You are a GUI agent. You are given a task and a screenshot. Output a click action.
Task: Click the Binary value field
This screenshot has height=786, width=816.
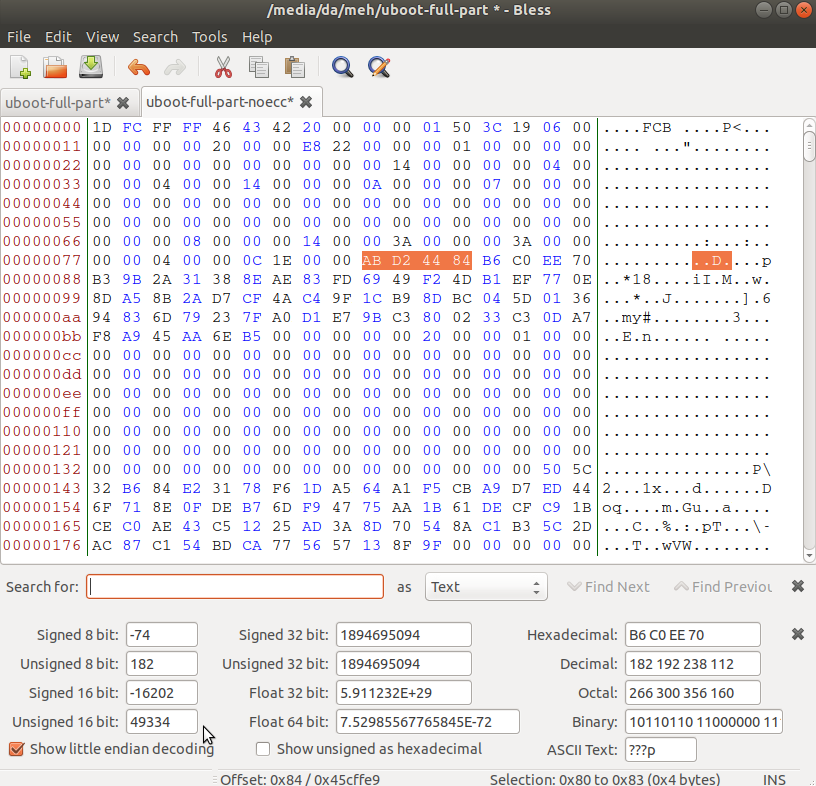704,722
